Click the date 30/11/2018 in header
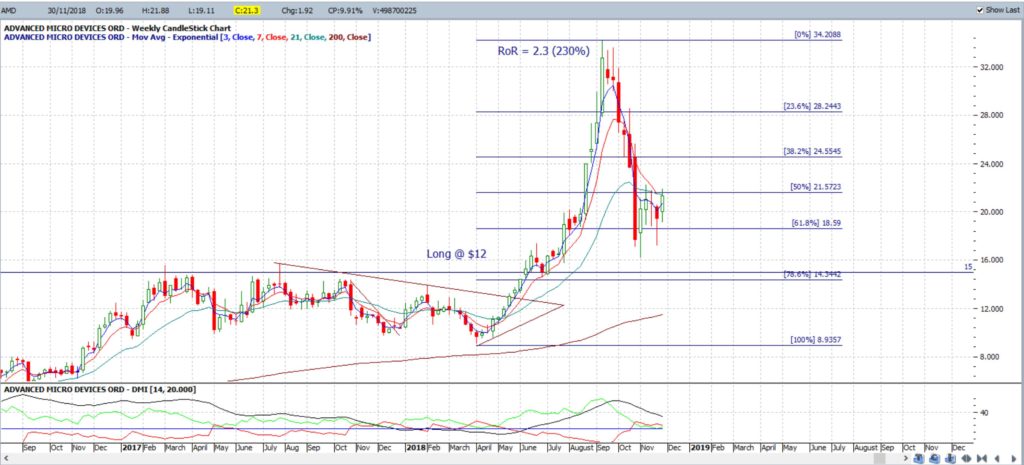Image resolution: width=1024 pixels, height=465 pixels. click(x=69, y=10)
